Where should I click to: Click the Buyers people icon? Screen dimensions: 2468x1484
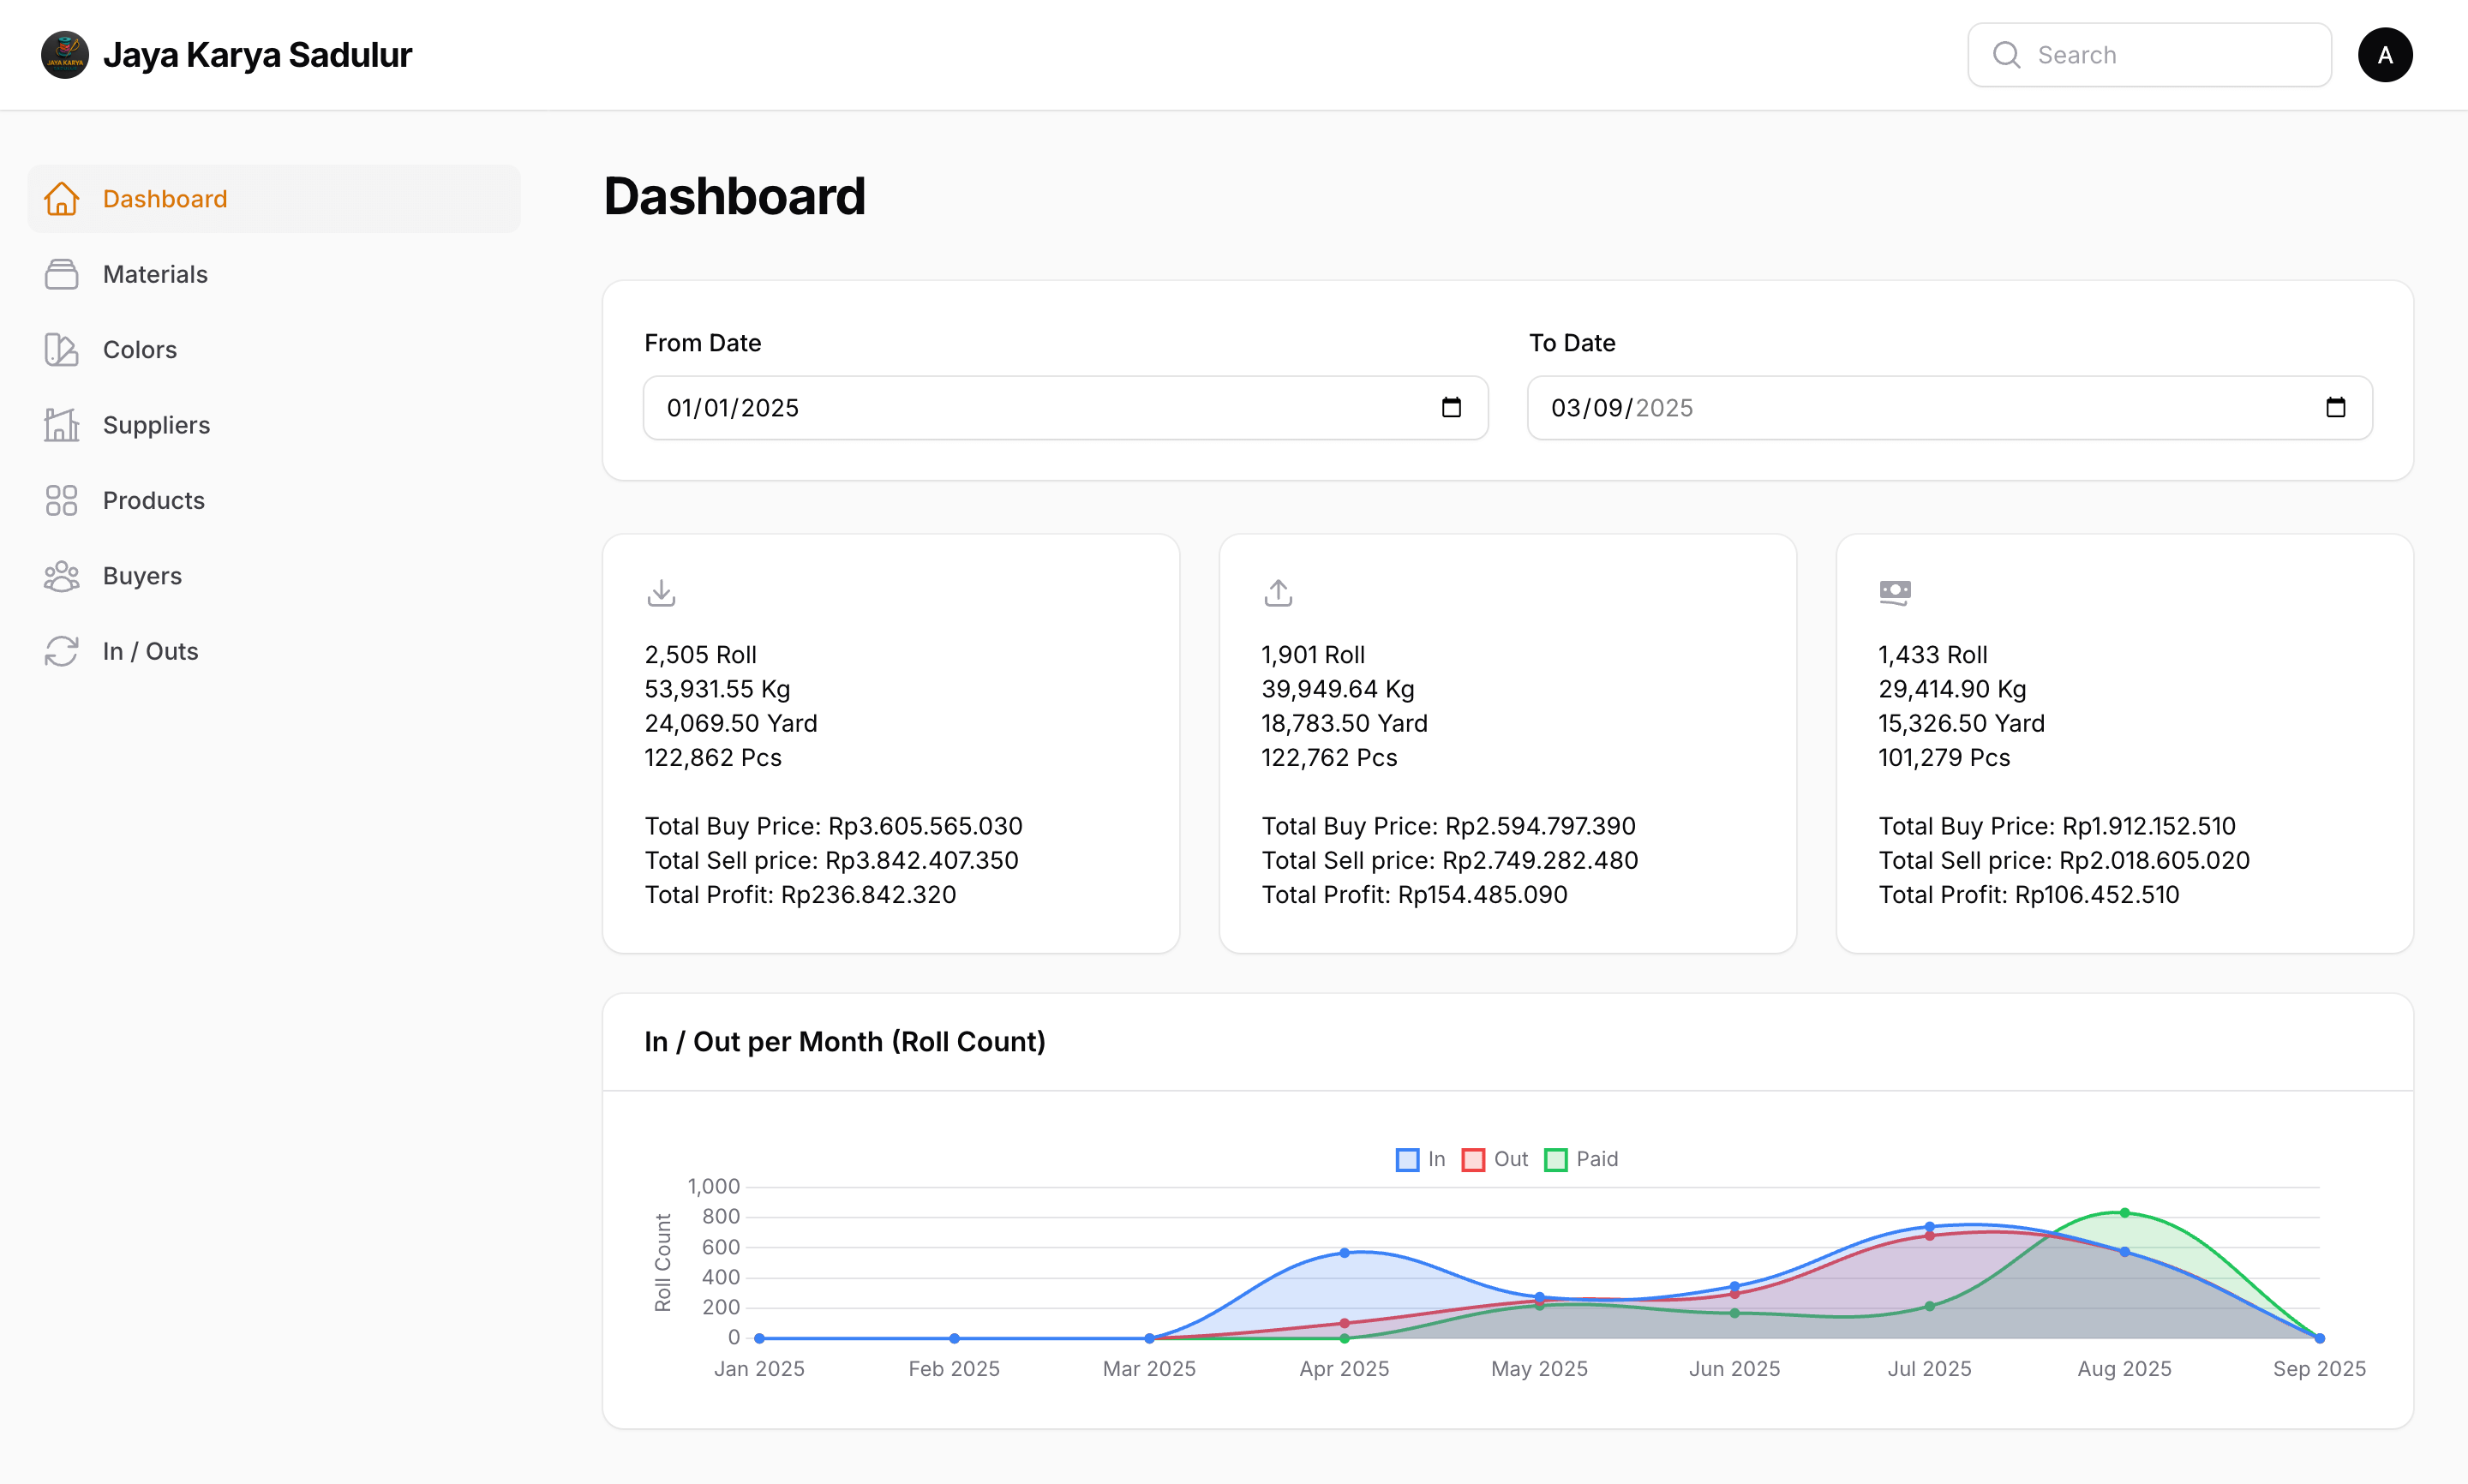(x=62, y=576)
